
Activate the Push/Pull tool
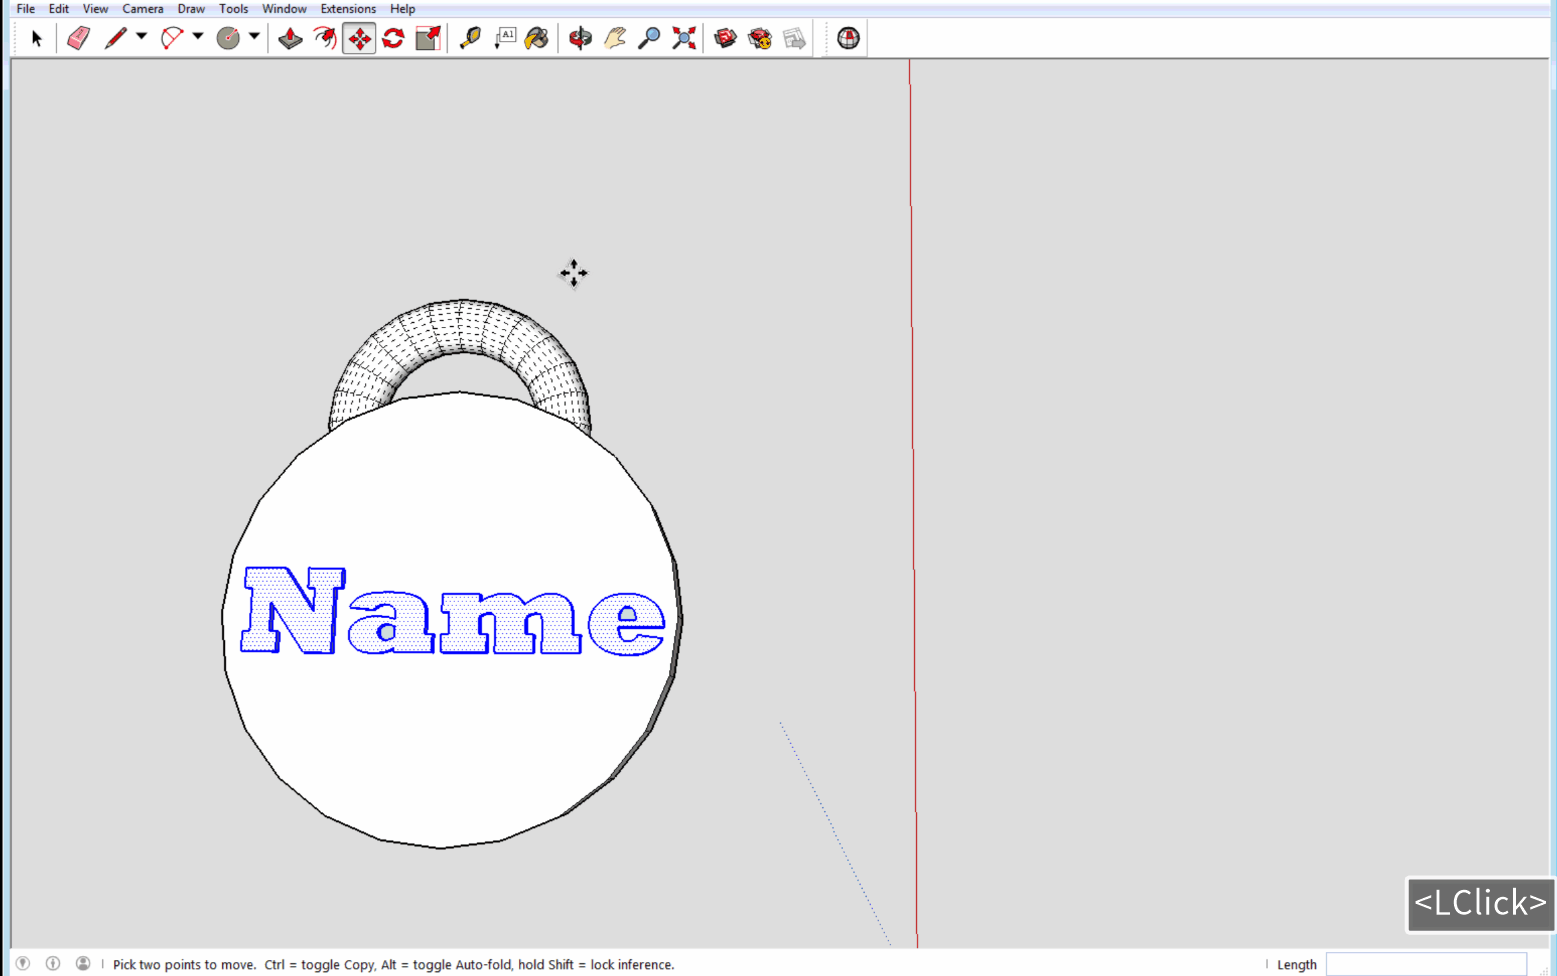(x=290, y=39)
